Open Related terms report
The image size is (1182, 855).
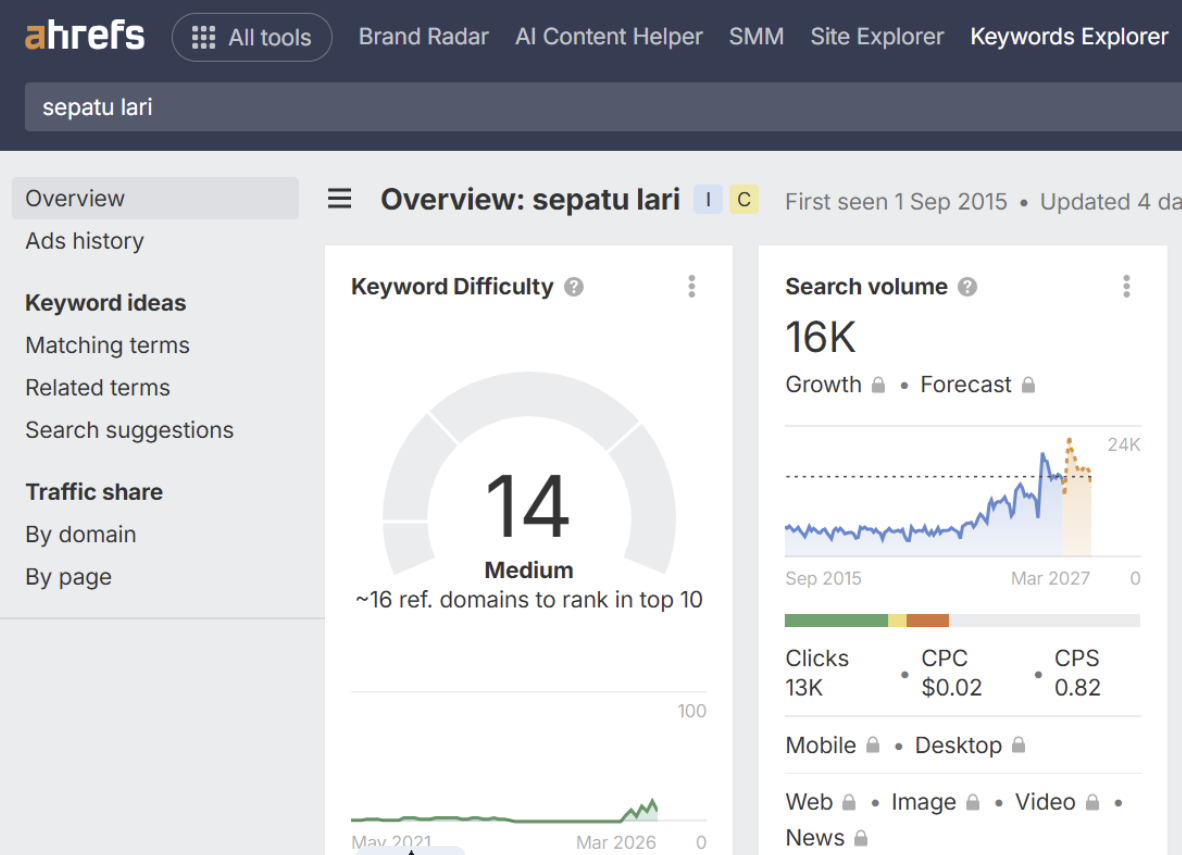coord(98,388)
